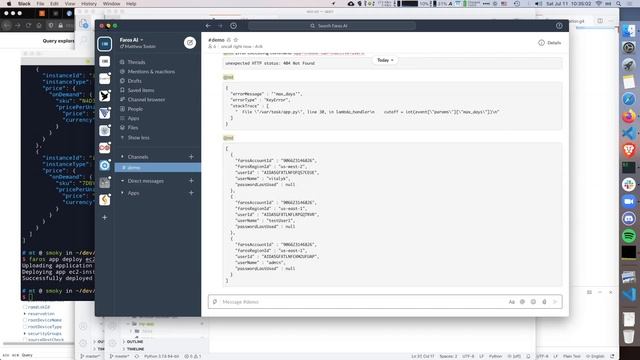
Task: Open the Details info icon
Action: pyautogui.click(x=541, y=42)
